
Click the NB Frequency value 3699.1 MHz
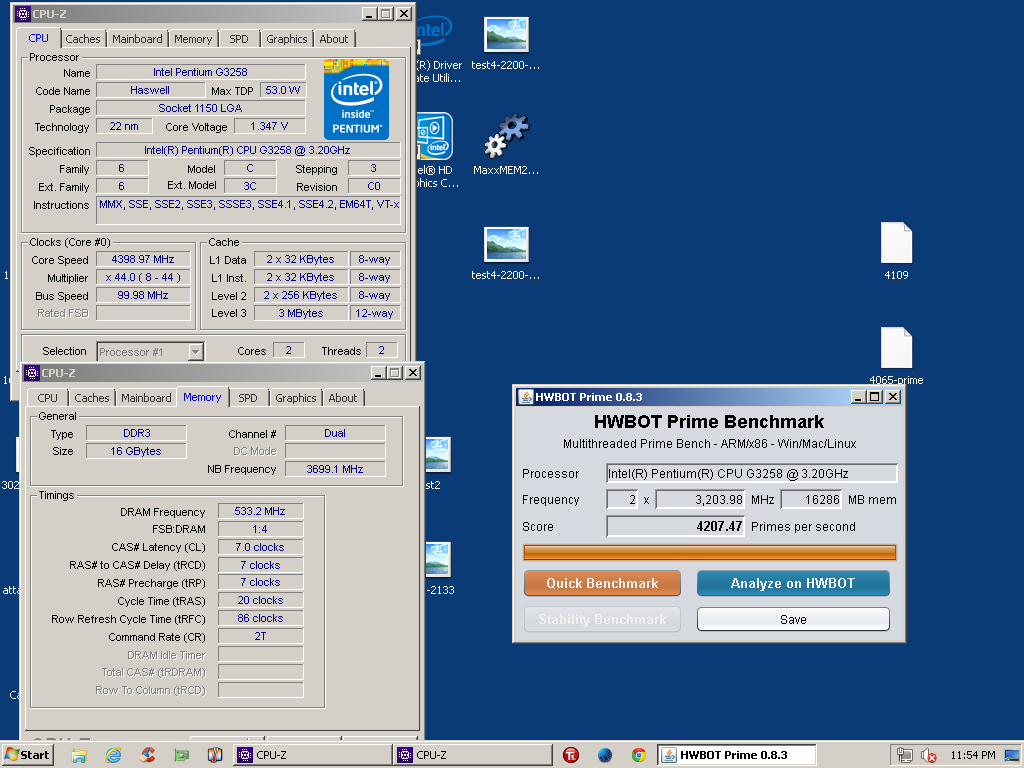coord(335,469)
